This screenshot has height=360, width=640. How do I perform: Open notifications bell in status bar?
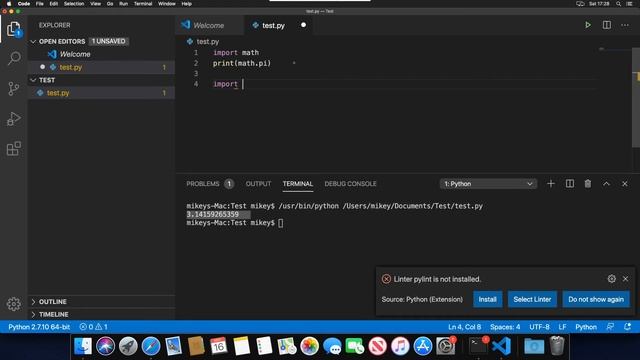pos(627,327)
